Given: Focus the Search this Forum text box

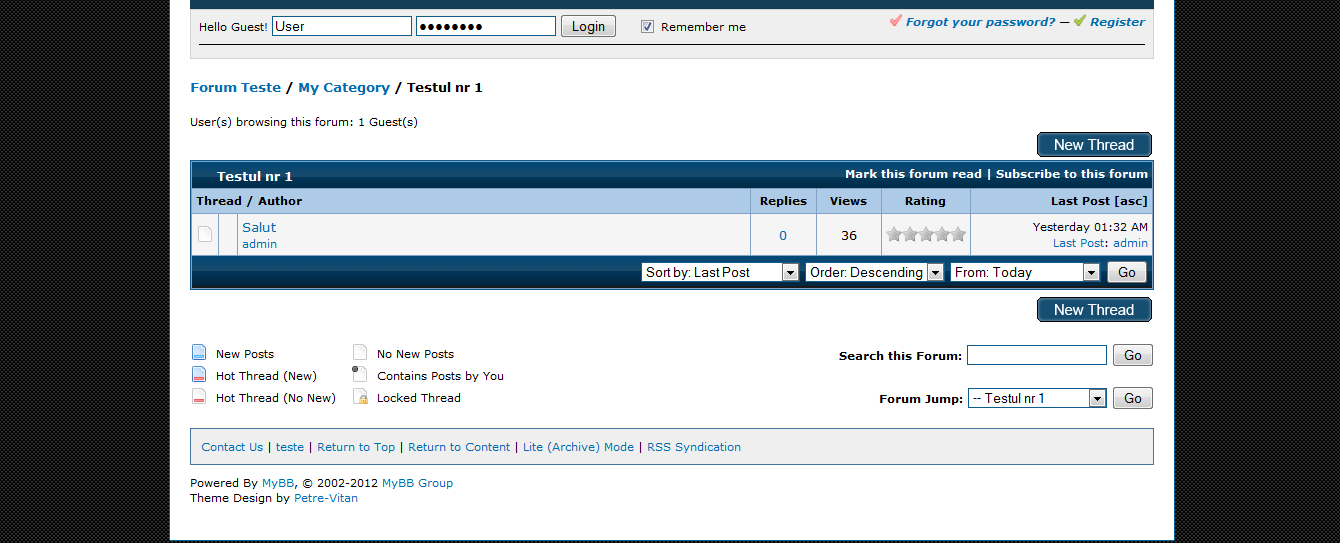Looking at the screenshot, I should (1037, 355).
